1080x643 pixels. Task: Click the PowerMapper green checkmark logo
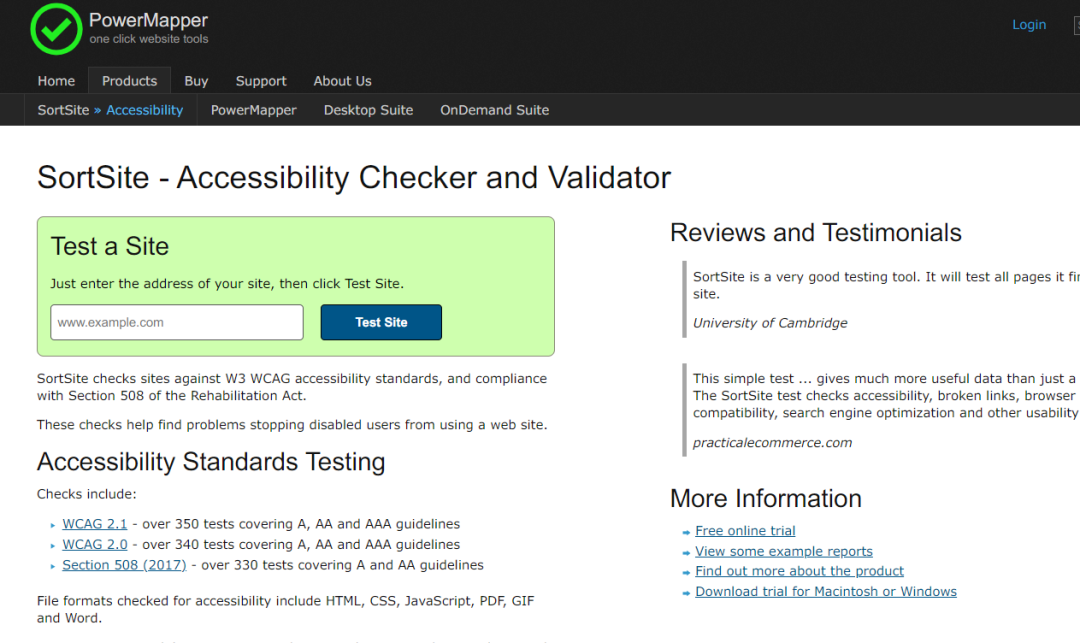[x=56, y=29]
